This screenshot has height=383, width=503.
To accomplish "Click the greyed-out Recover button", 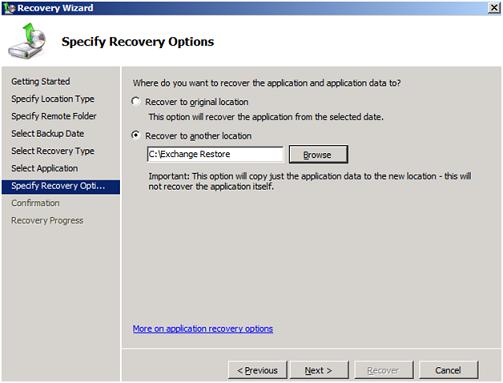I will click(x=384, y=370).
